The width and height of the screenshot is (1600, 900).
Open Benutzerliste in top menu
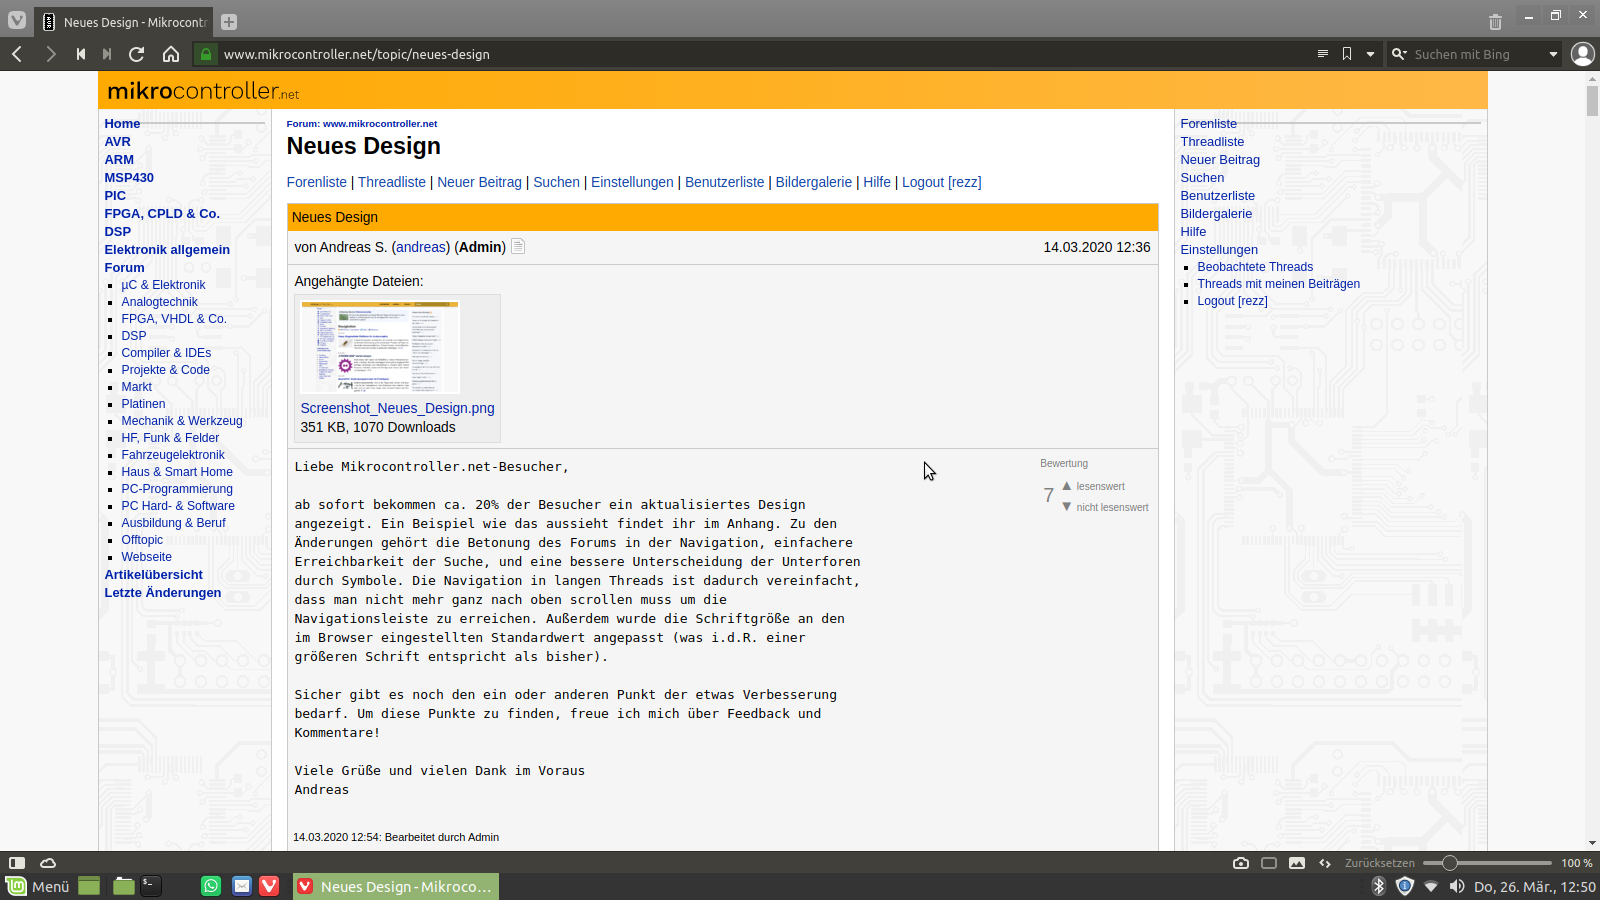click(724, 182)
